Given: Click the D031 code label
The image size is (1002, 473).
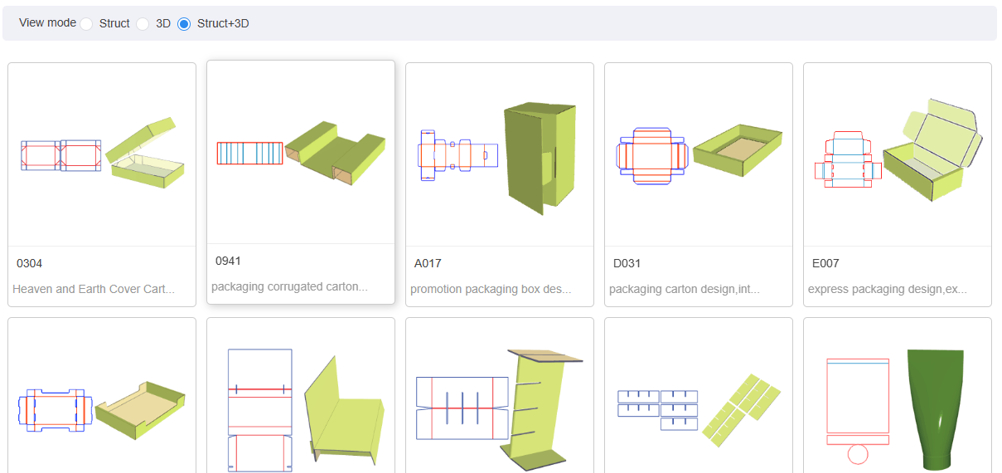Looking at the screenshot, I should point(627,263).
